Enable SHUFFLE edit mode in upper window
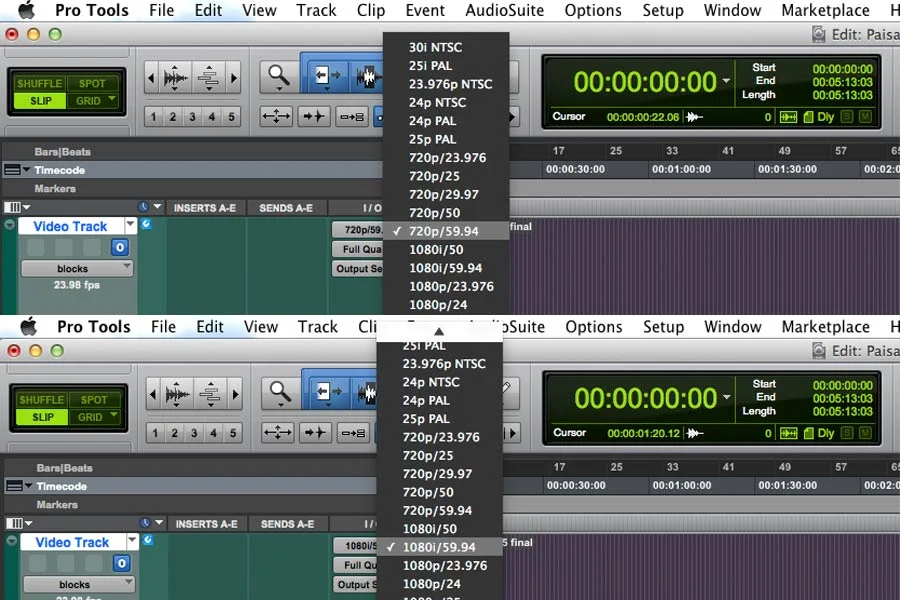 coord(39,83)
